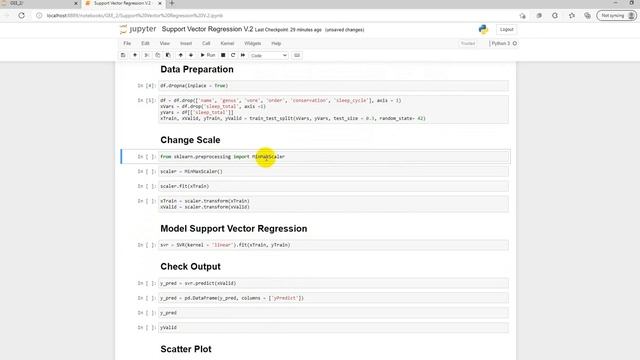The height and width of the screenshot is (360, 640).
Task: Open the cell type Code dropdown
Action: (x=269, y=56)
